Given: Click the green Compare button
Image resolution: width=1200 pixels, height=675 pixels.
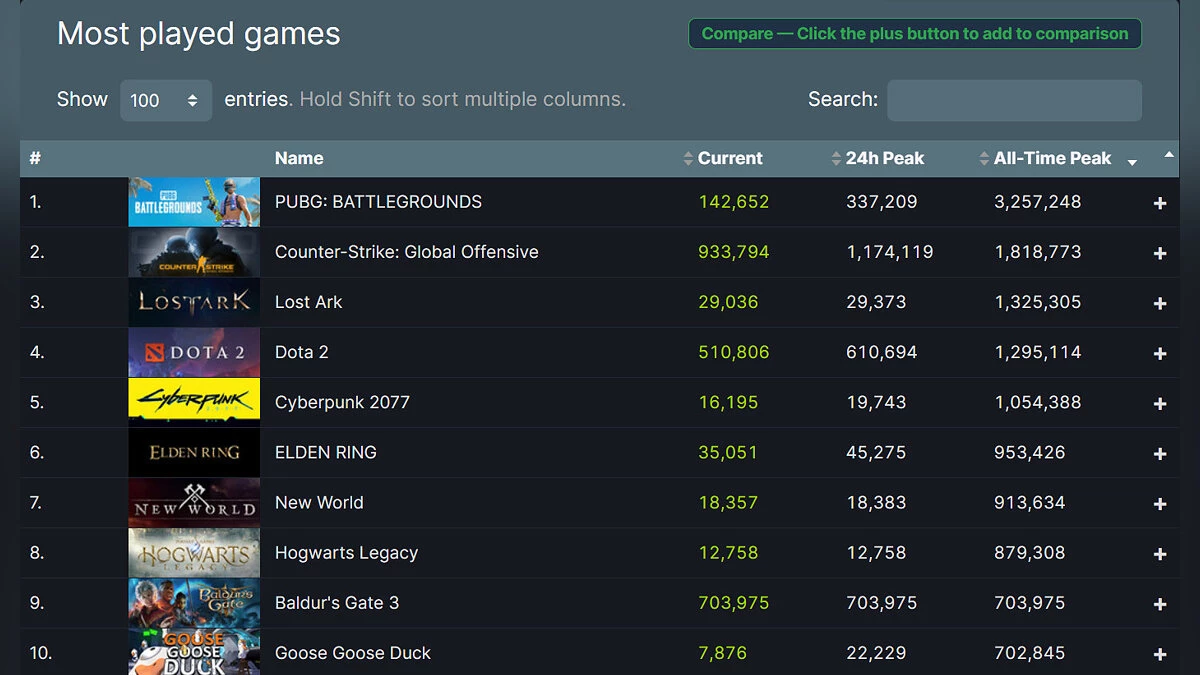Looking at the screenshot, I should point(914,34).
